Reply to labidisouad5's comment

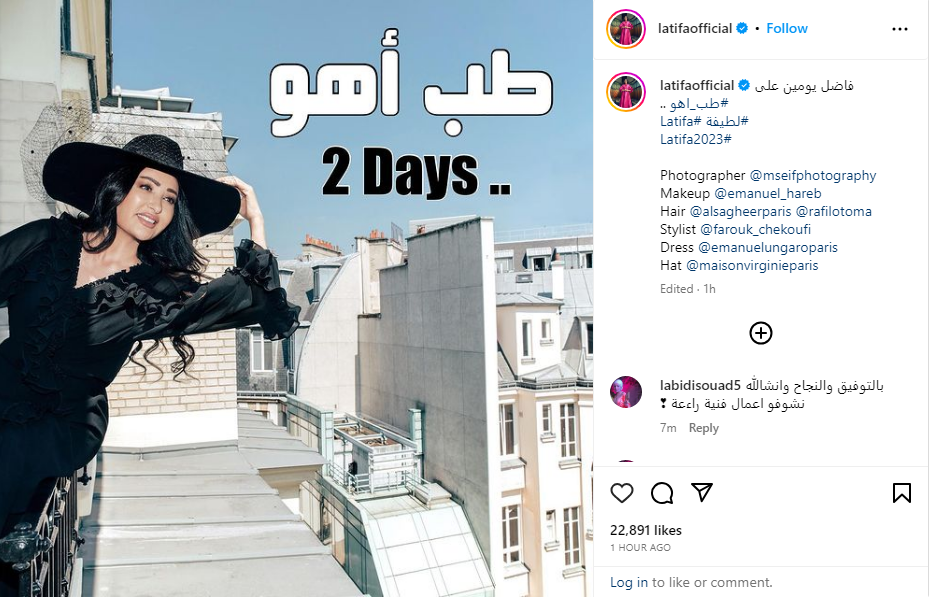pos(703,428)
